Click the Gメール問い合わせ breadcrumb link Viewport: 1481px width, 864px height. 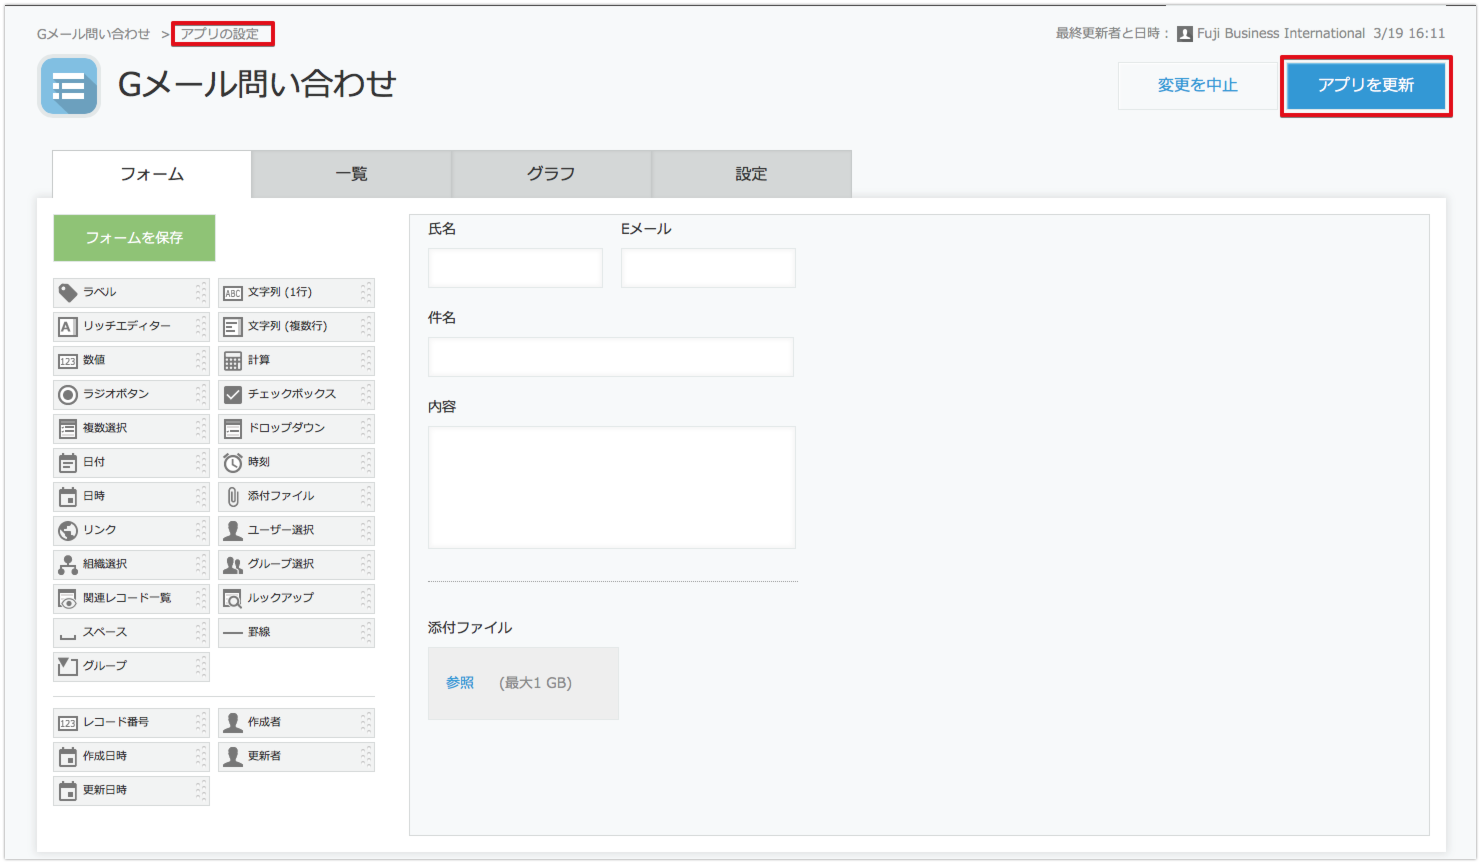pos(93,34)
